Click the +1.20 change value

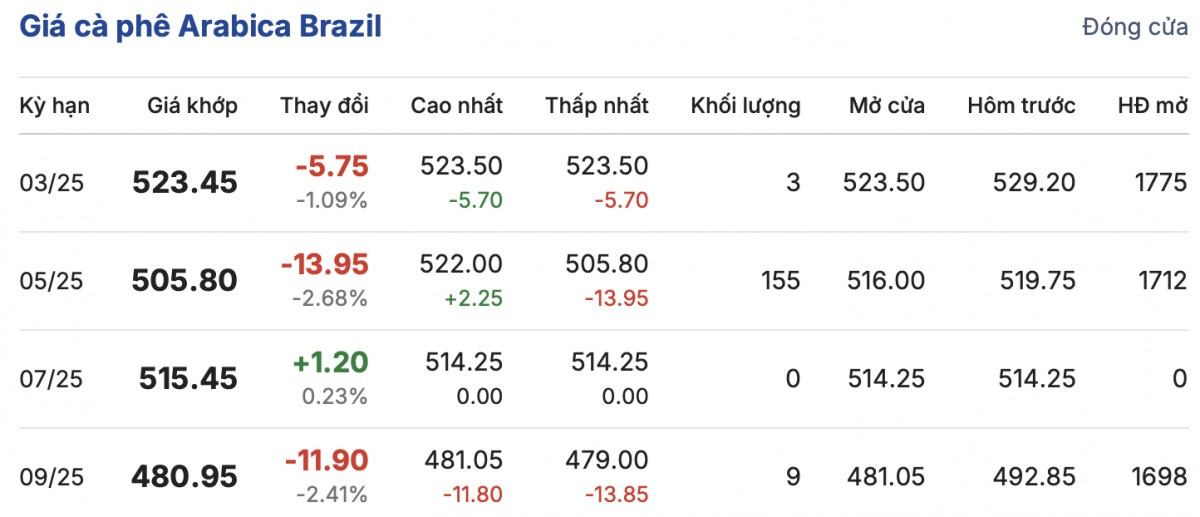(x=331, y=362)
